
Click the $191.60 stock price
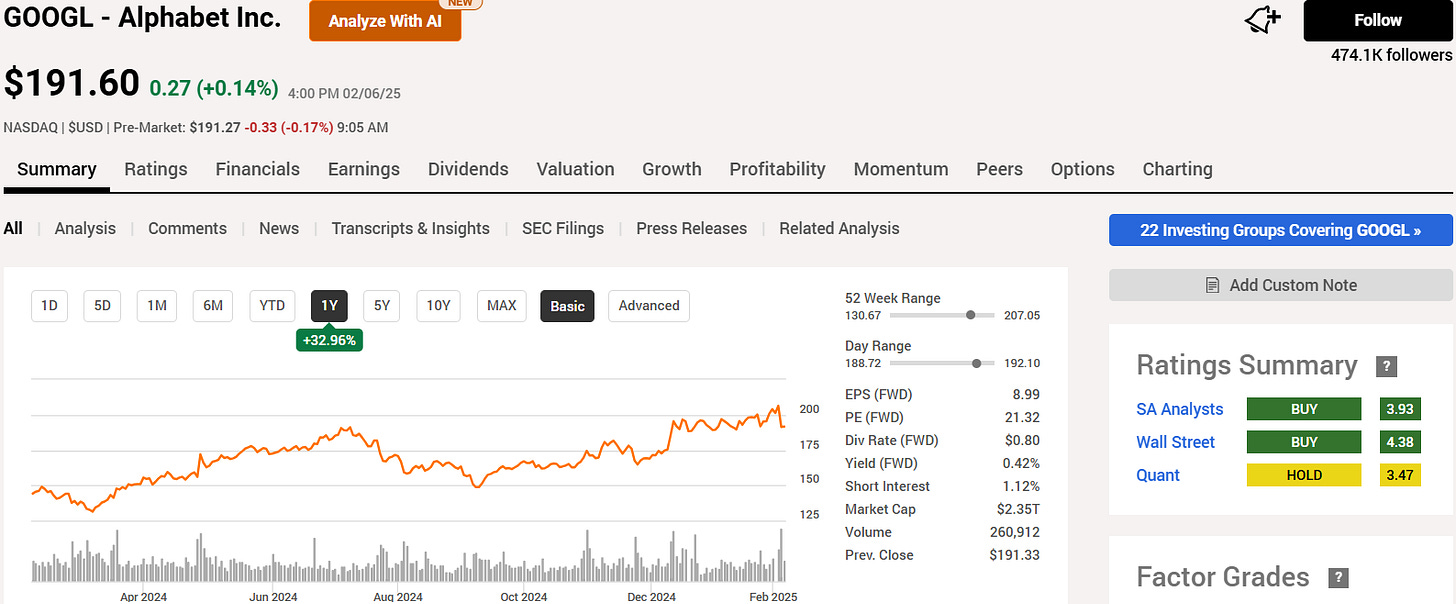(x=72, y=83)
